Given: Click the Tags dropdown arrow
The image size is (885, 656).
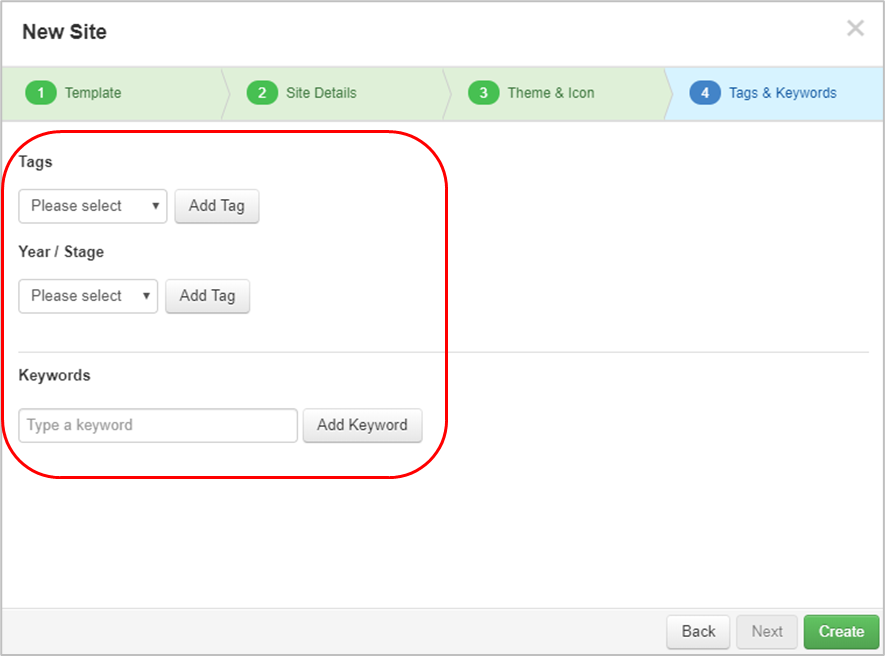Looking at the screenshot, I should (x=155, y=206).
